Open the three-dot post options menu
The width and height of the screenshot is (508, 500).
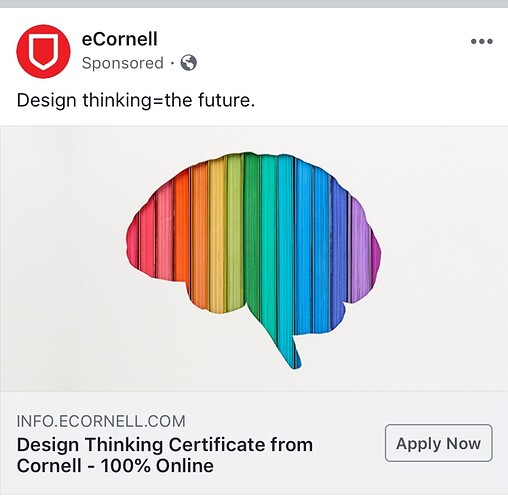[x=482, y=41]
